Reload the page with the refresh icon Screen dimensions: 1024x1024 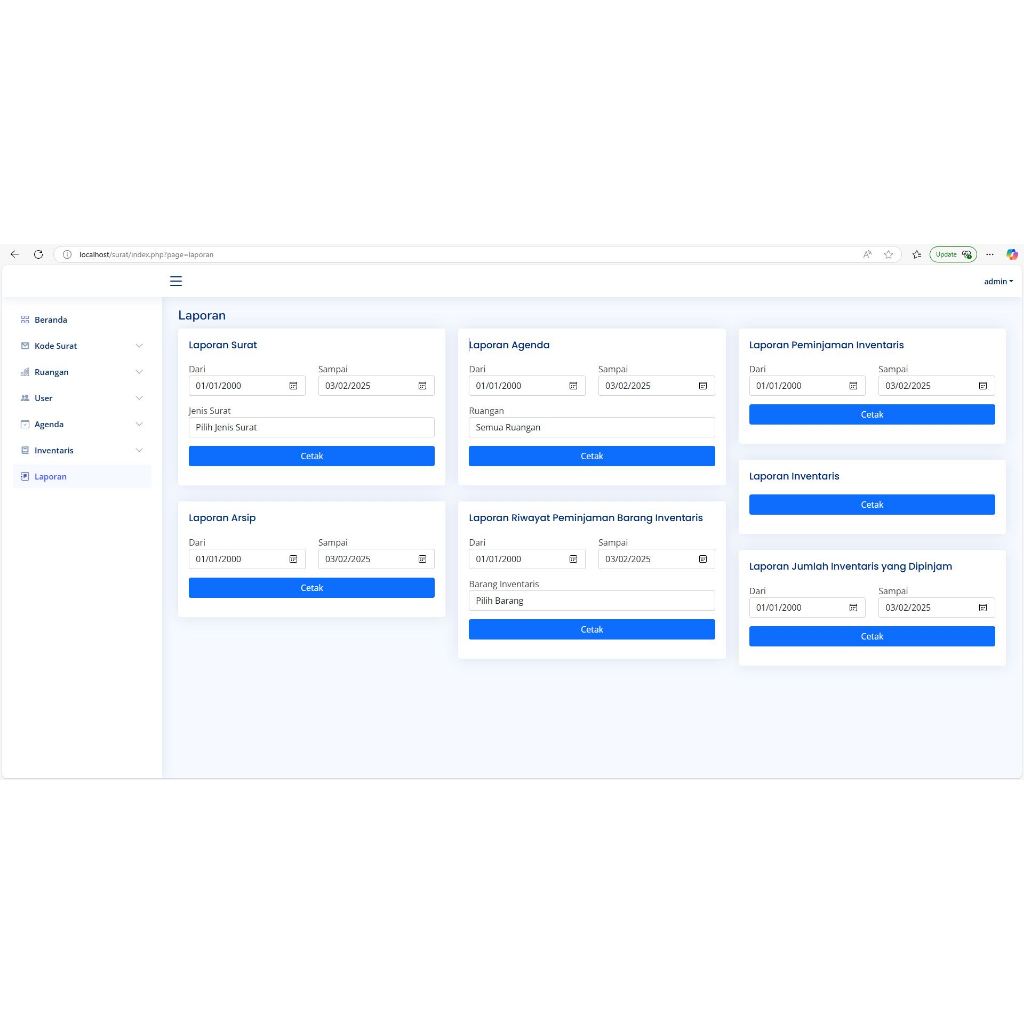coord(39,254)
